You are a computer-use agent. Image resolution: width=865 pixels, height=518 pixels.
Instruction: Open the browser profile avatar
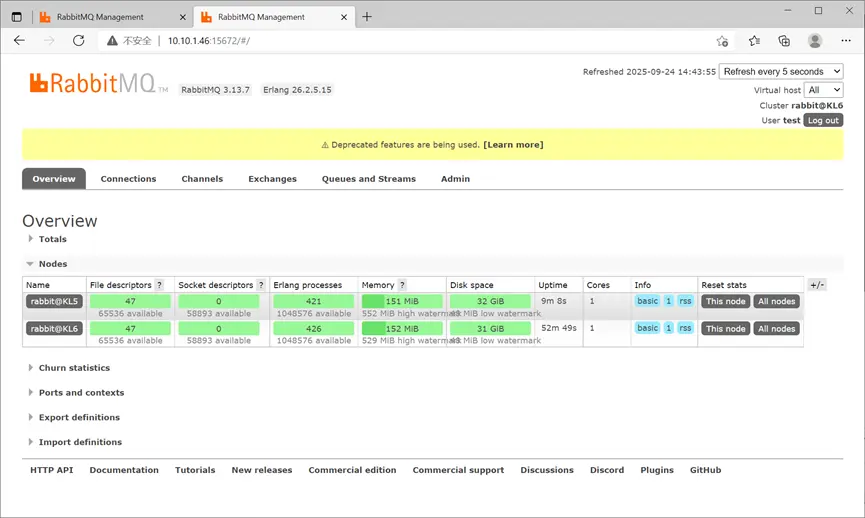[x=815, y=41]
